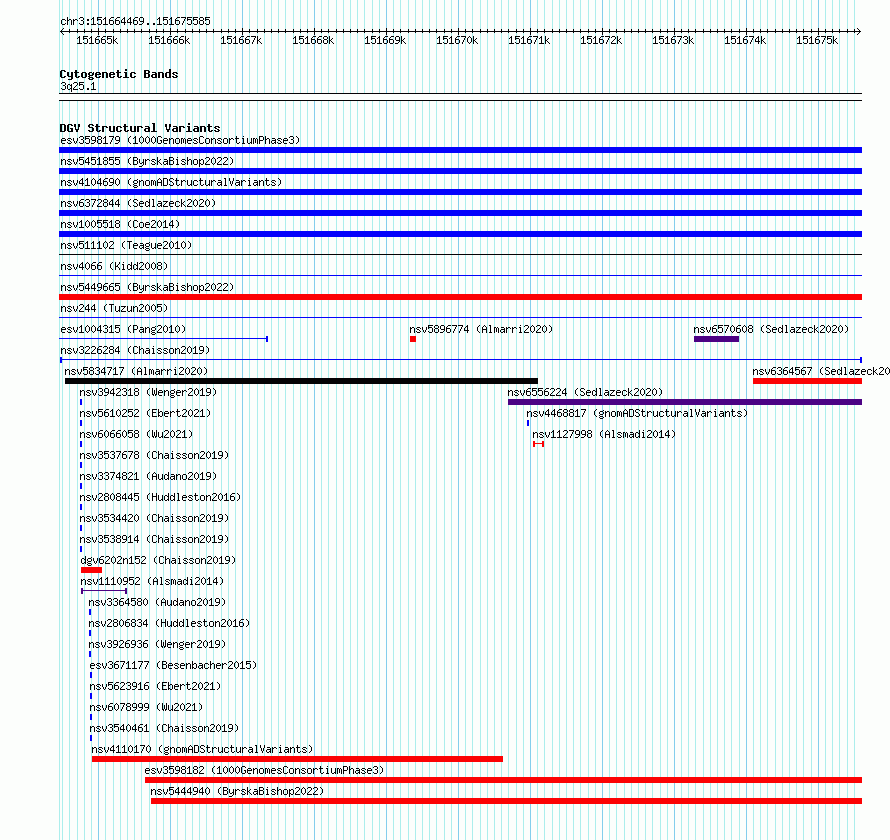Select the chr3:151664469..151675585 region label
890x840 pixels.
(x=135, y=22)
